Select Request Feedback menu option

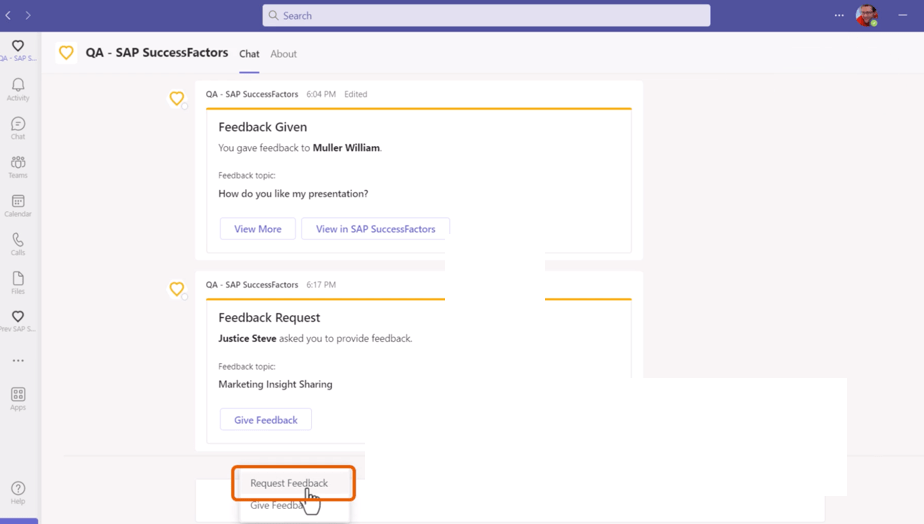289,483
